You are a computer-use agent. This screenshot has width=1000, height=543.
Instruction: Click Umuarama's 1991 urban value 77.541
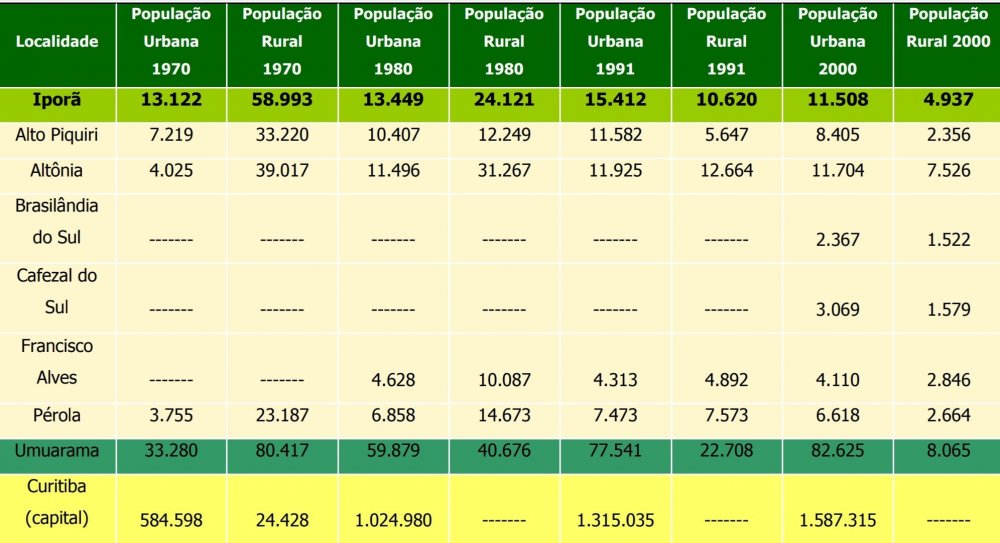(x=615, y=451)
